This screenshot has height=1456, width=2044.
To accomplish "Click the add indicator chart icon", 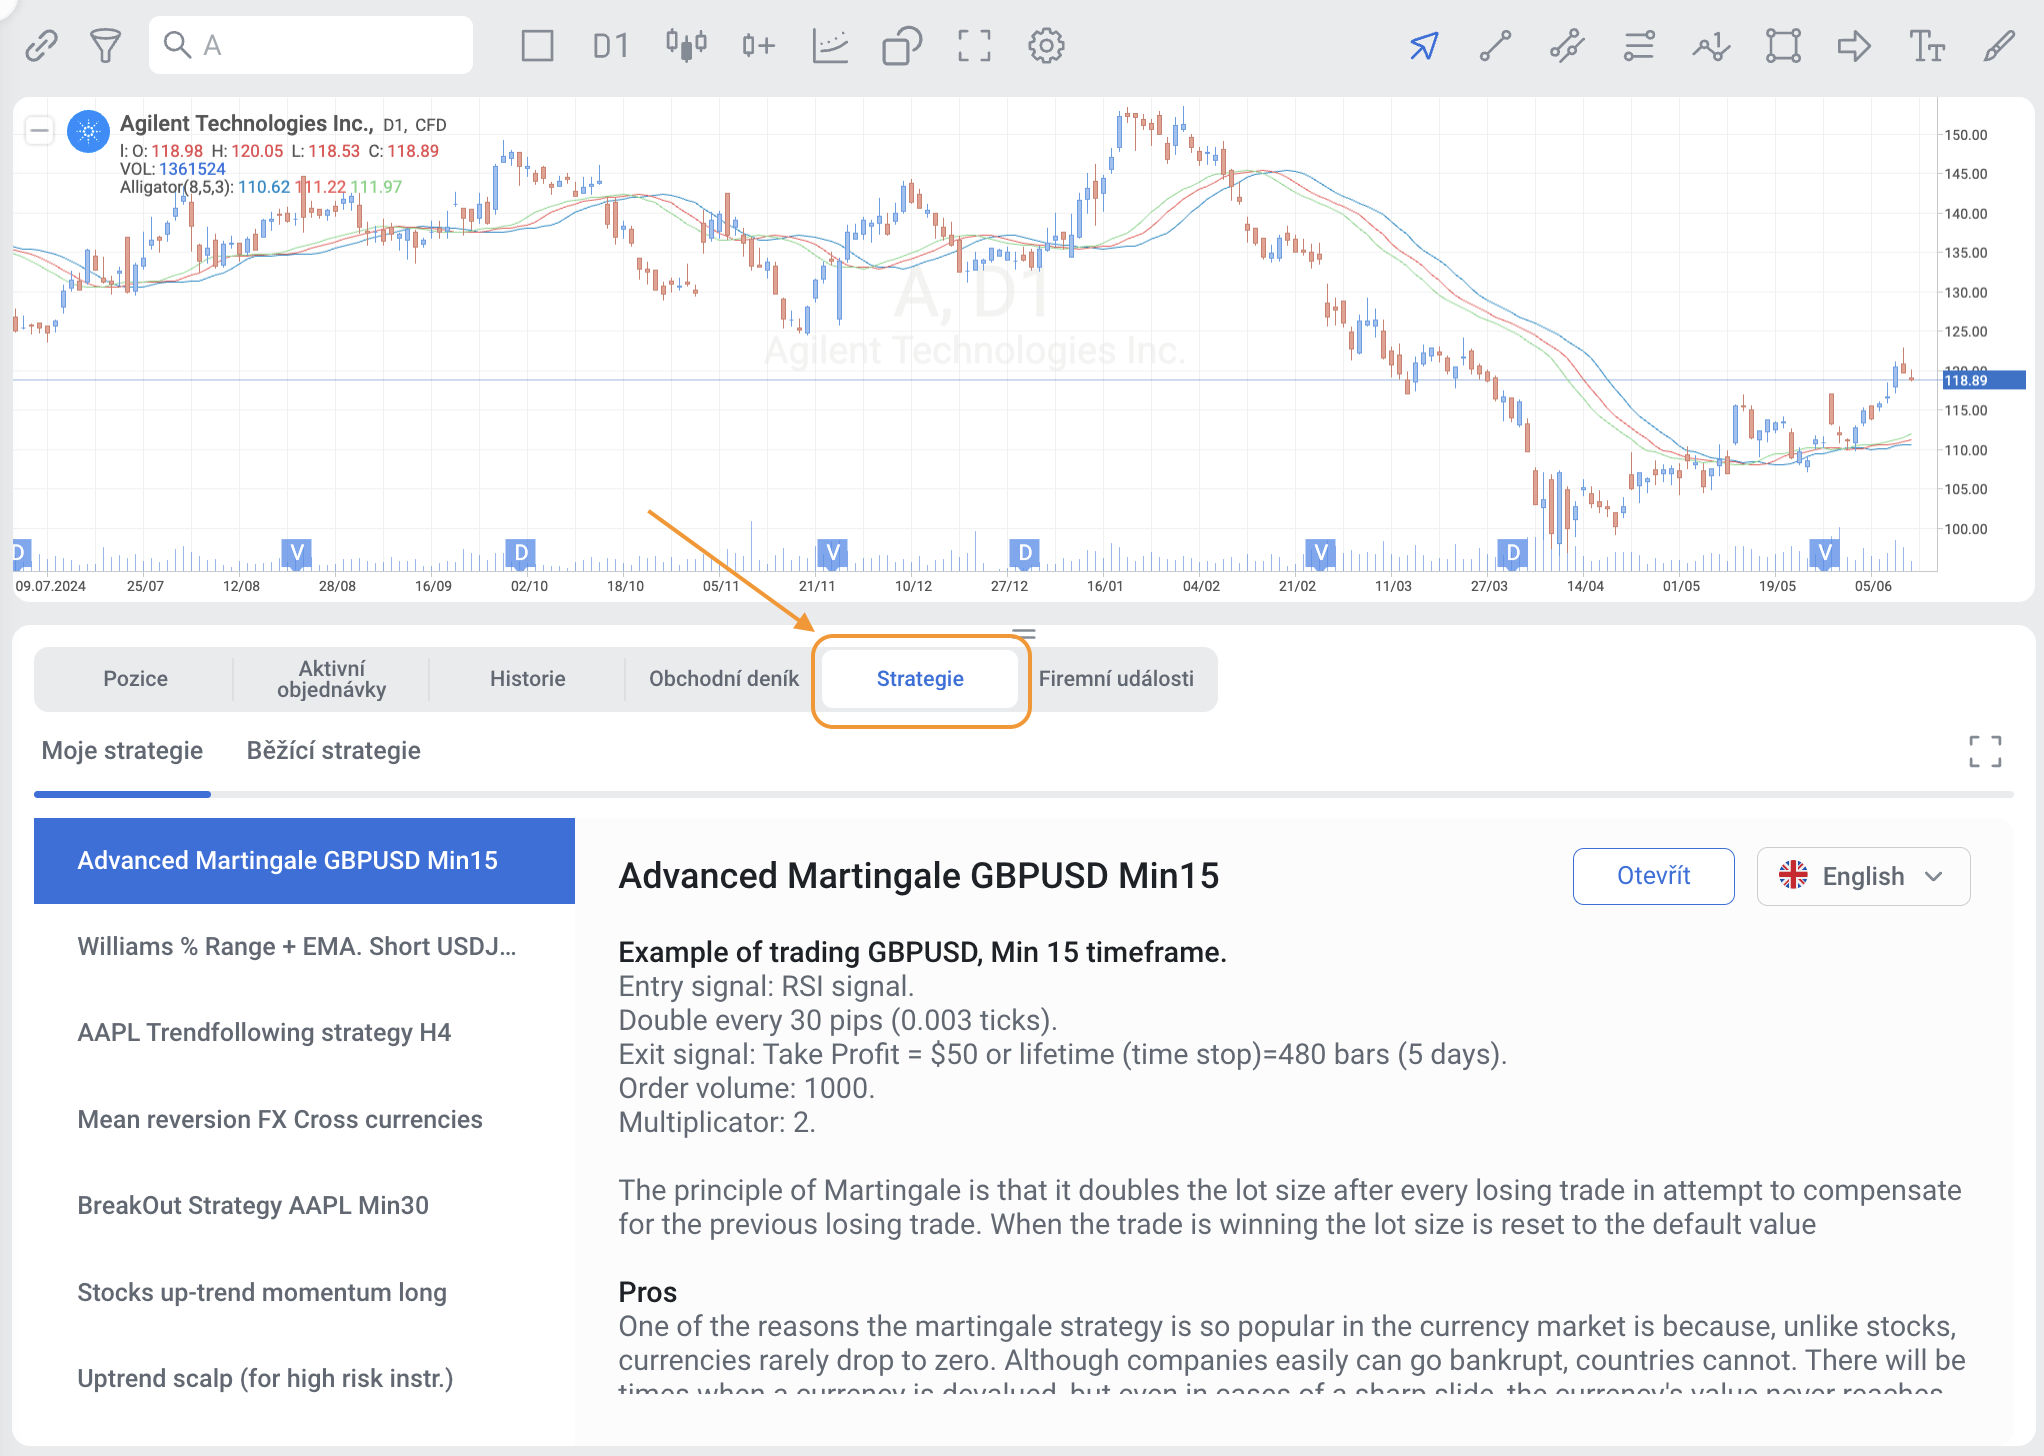I will coord(830,45).
